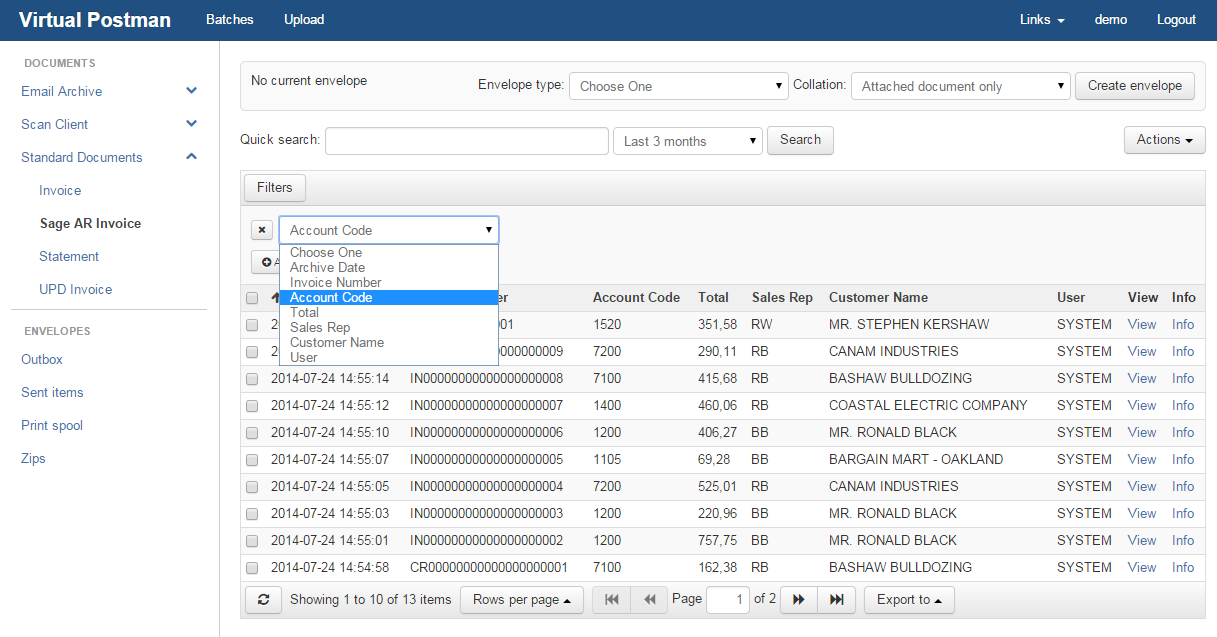
Task: Open View link for MR. STEPHEN KERSHAW
Action: click(1141, 324)
